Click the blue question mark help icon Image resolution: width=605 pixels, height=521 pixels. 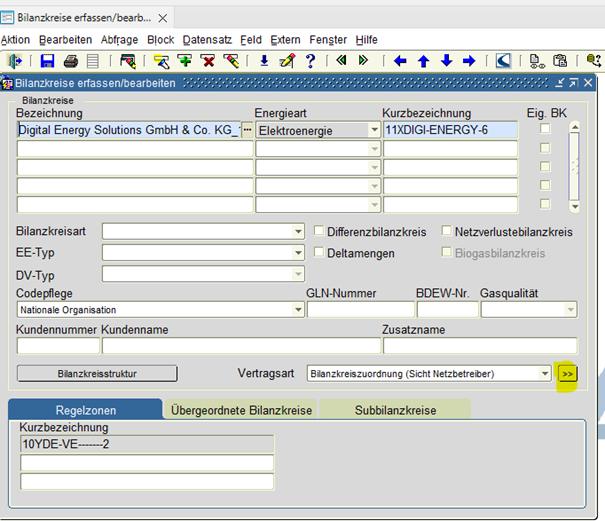[311, 61]
